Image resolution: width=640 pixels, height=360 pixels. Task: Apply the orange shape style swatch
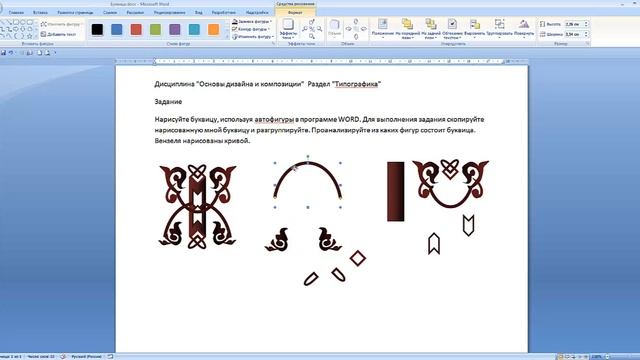(x=213, y=29)
